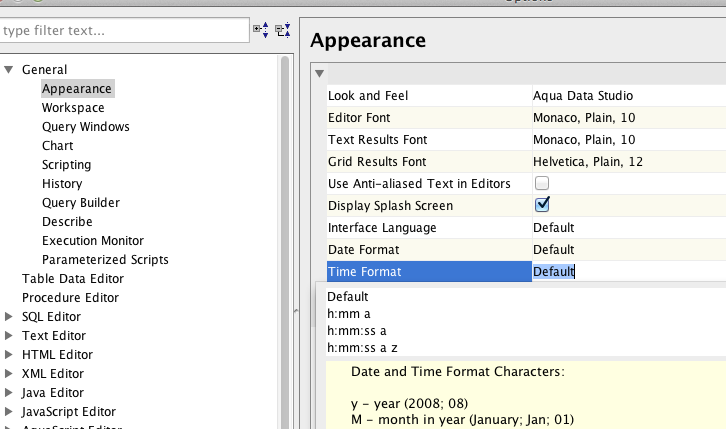
Task: Click Grid Results Font value Helvetica, Plain, 12
Action: [x=588, y=162]
